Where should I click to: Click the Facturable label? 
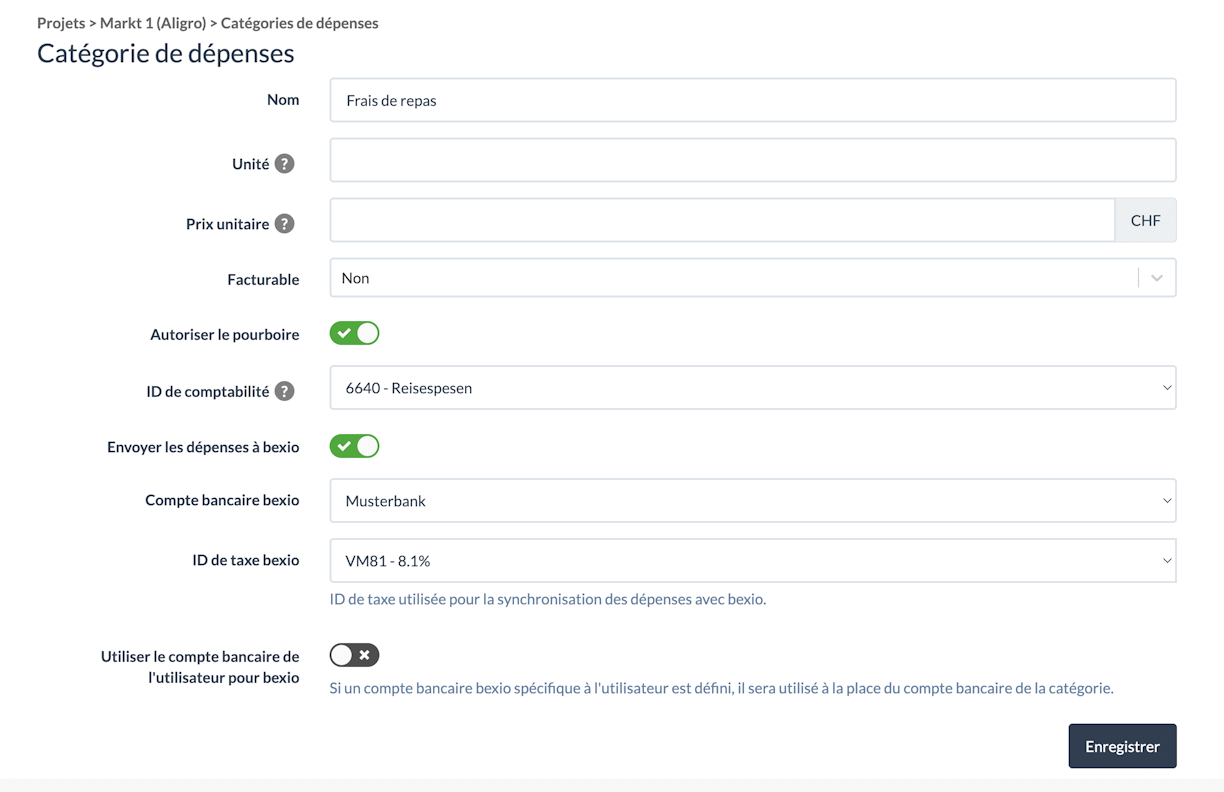click(263, 279)
